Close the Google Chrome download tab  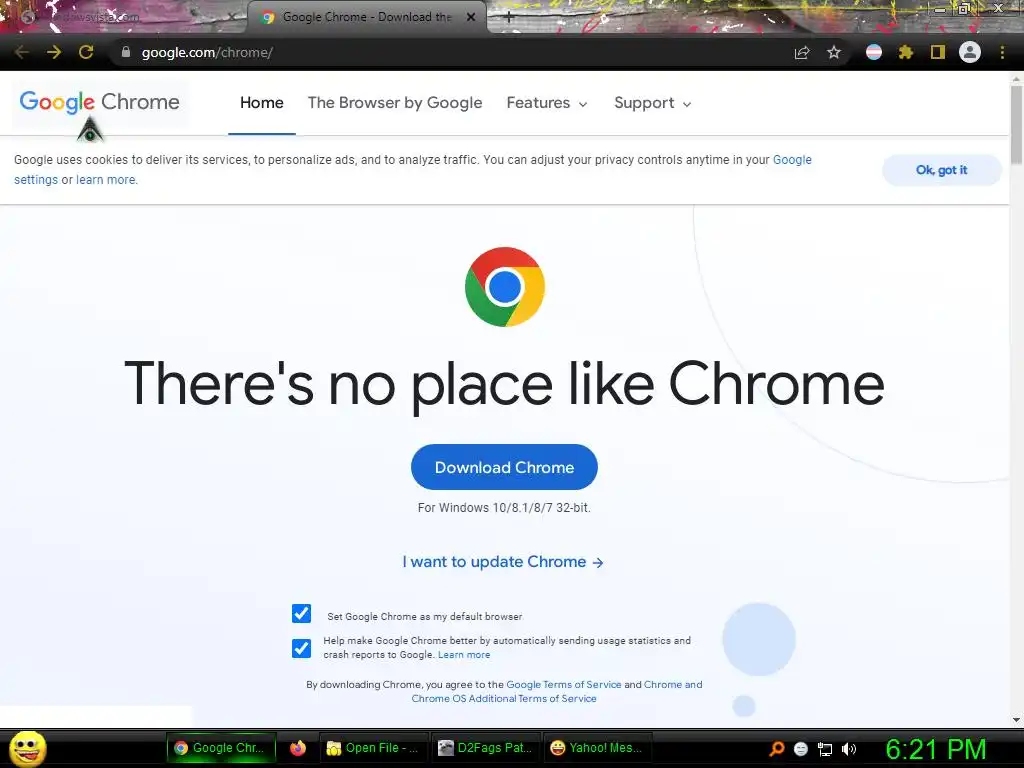tap(470, 18)
